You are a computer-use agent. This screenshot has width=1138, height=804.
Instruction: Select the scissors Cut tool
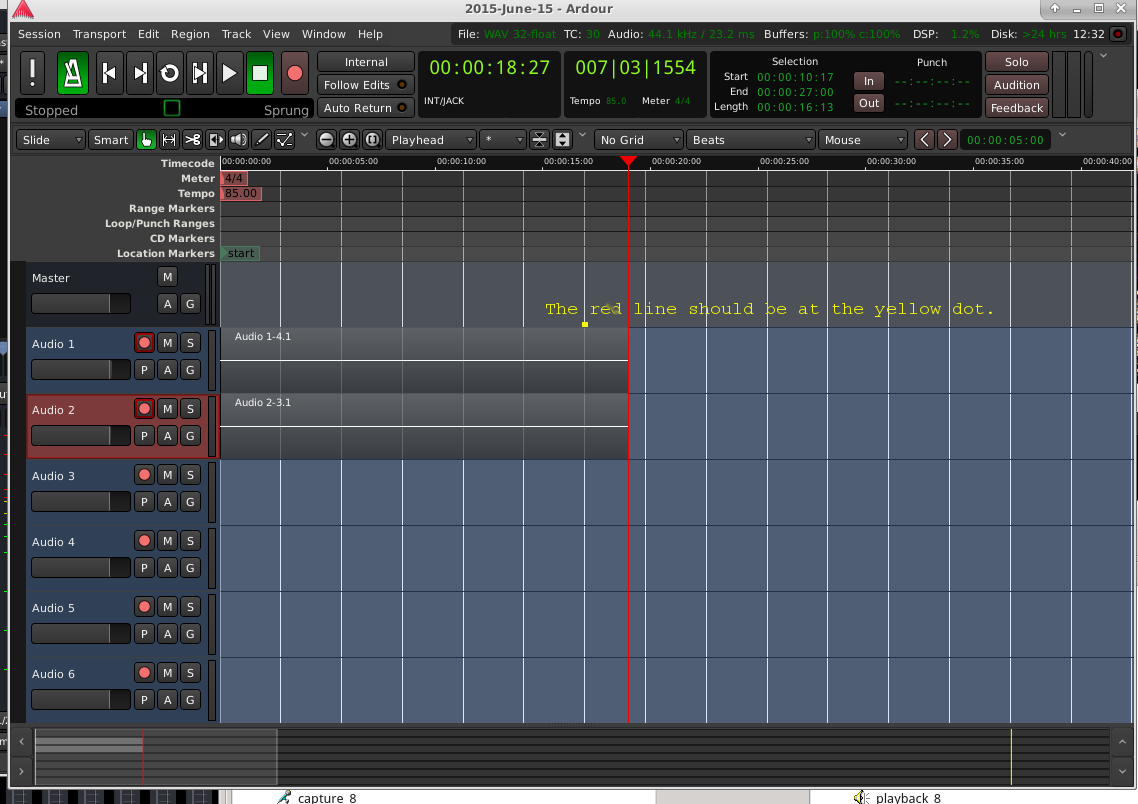[x=192, y=140]
